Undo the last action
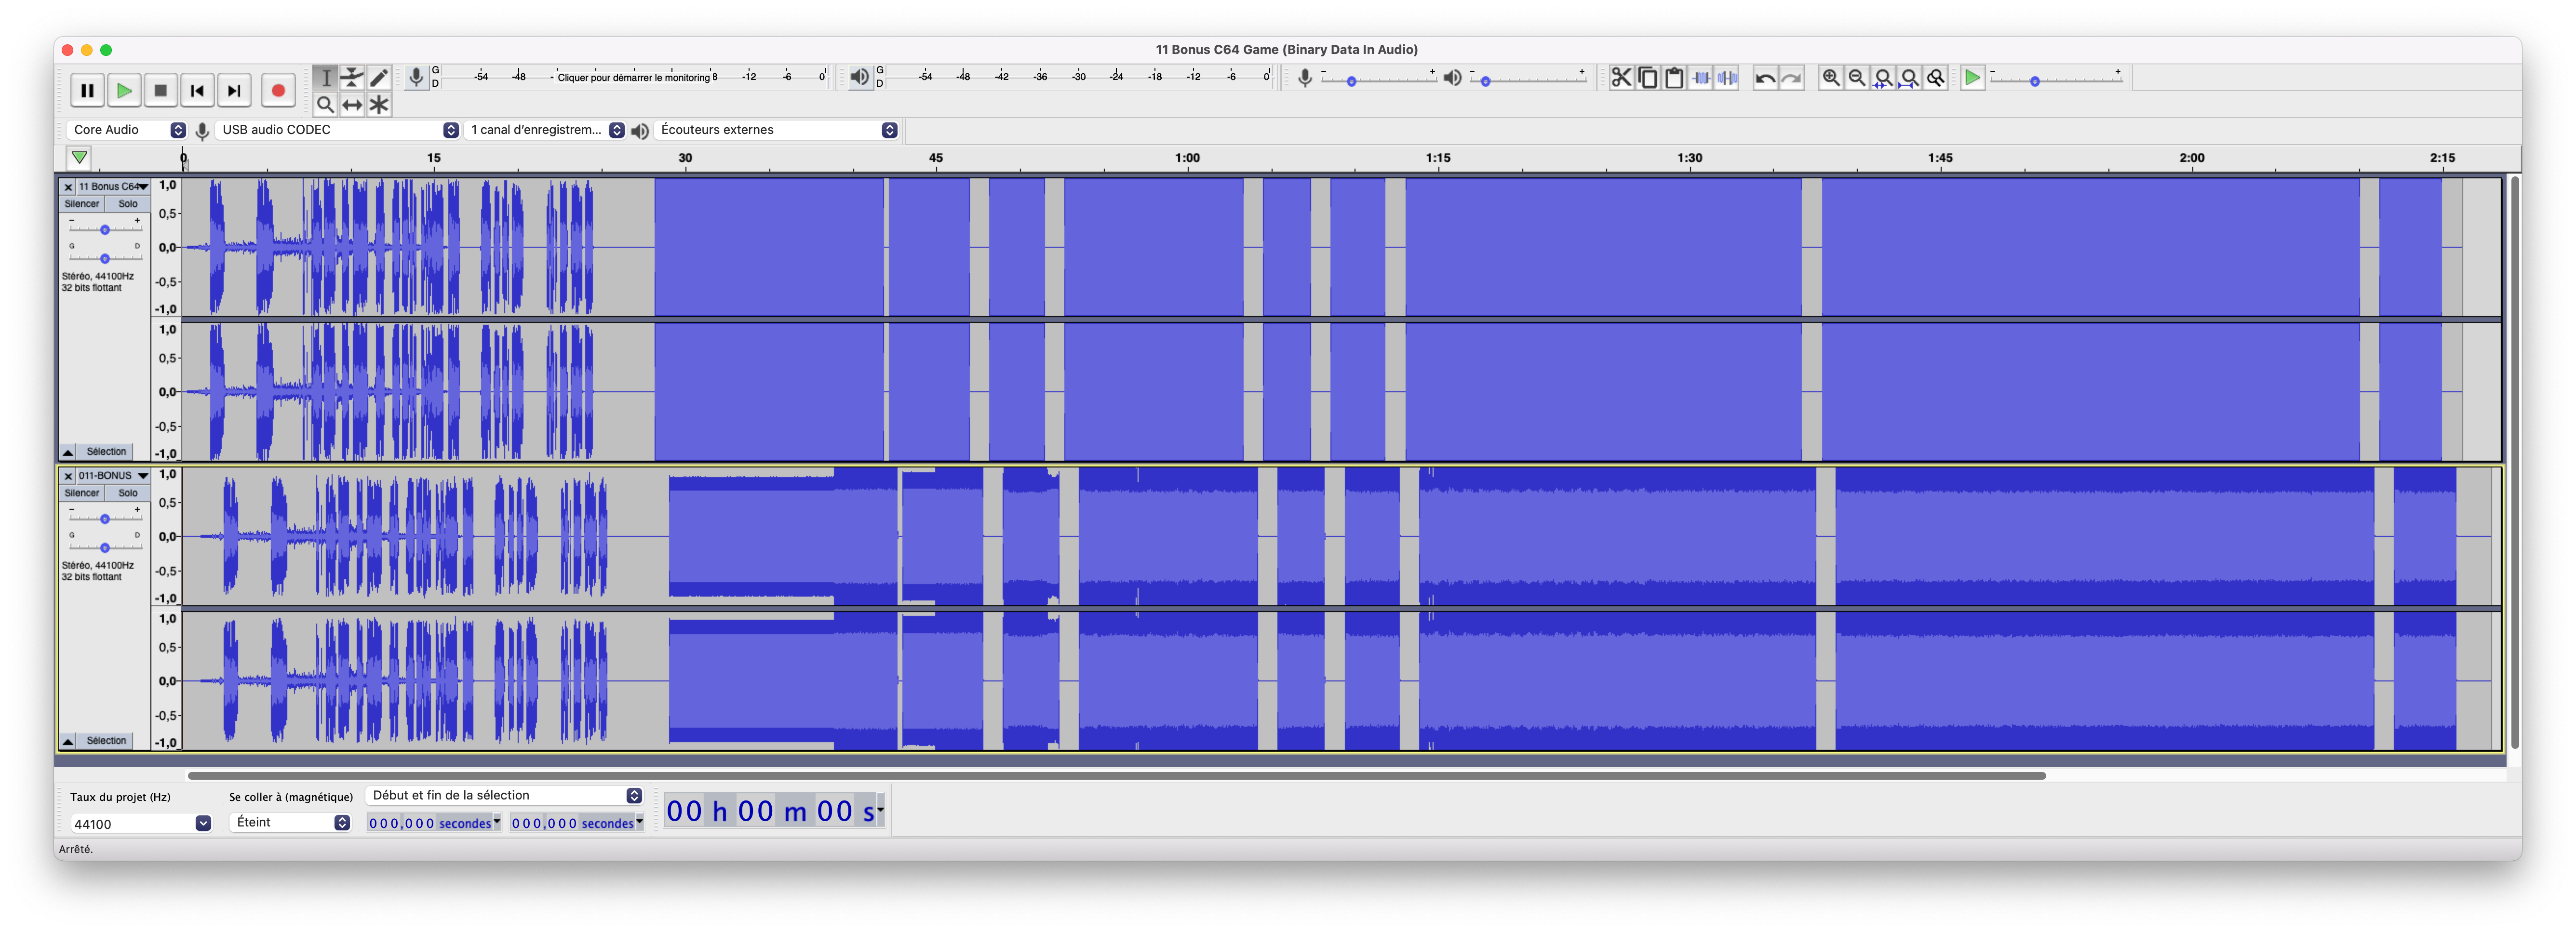Screen dimensions: 2576x932 point(1765,78)
